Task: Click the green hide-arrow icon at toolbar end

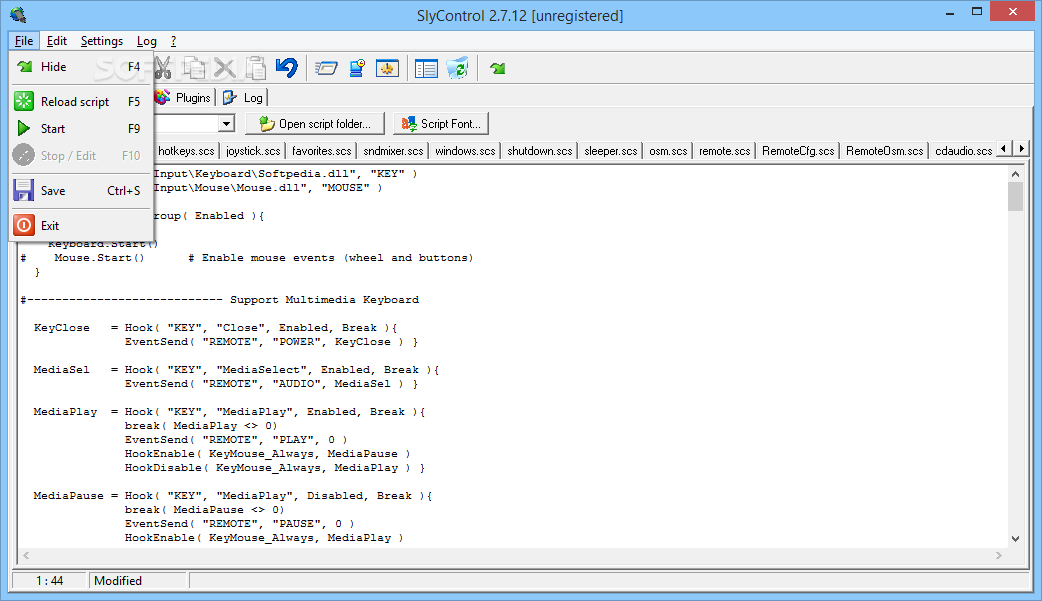Action: pyautogui.click(x=497, y=68)
